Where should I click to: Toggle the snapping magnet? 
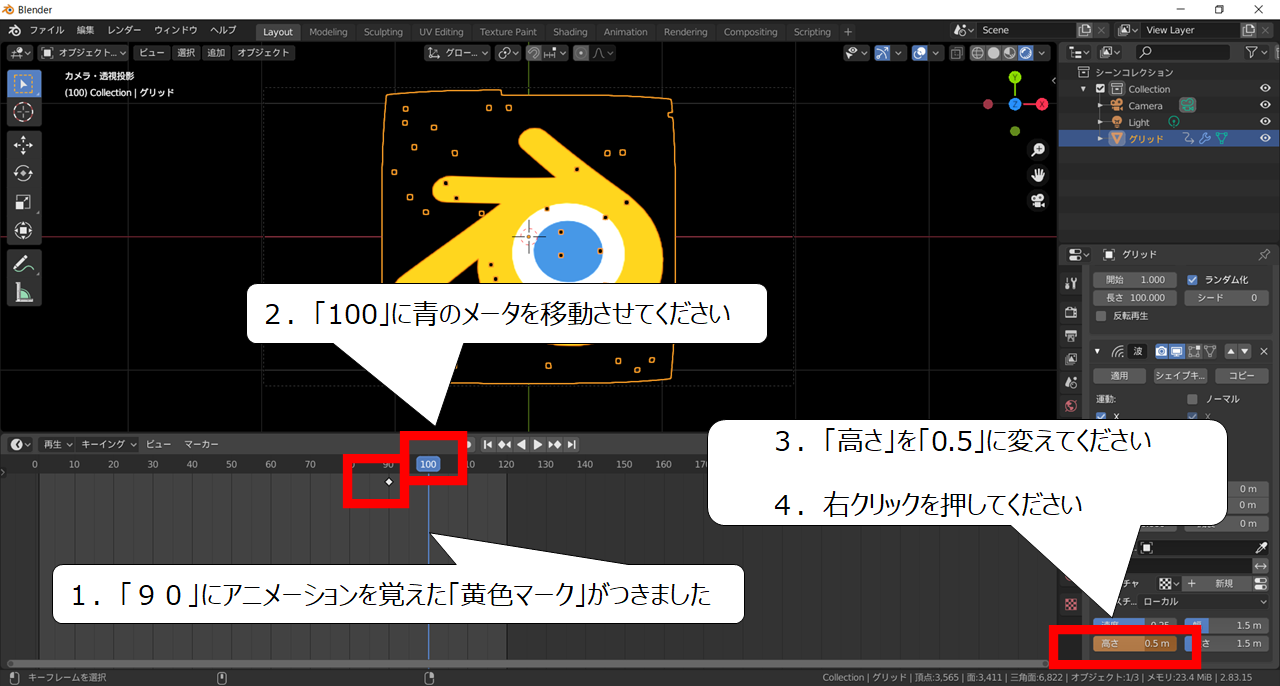tap(534, 53)
